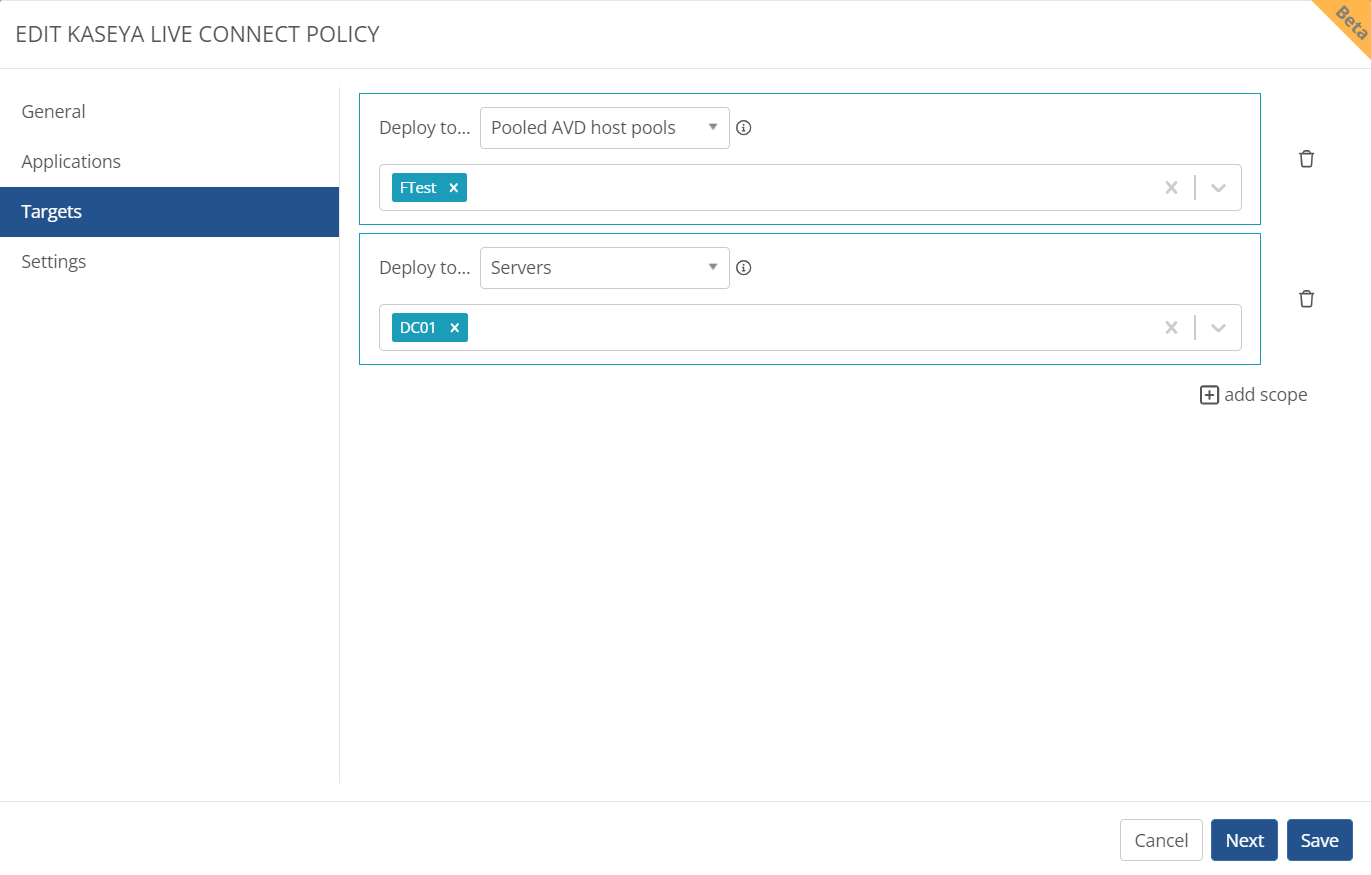Image resolution: width=1371 pixels, height=875 pixels.
Task: Clear all selections in FTest field
Action: tap(1171, 188)
